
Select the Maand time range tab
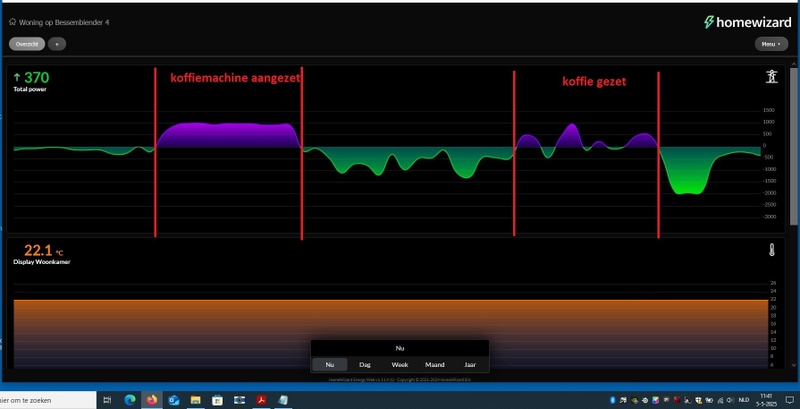[435, 365]
